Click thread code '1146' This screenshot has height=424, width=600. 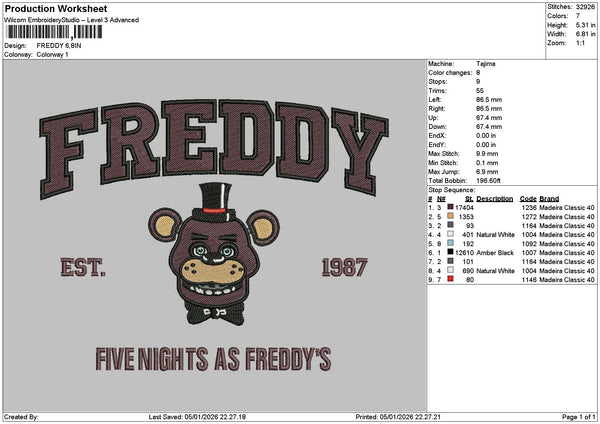pos(529,280)
